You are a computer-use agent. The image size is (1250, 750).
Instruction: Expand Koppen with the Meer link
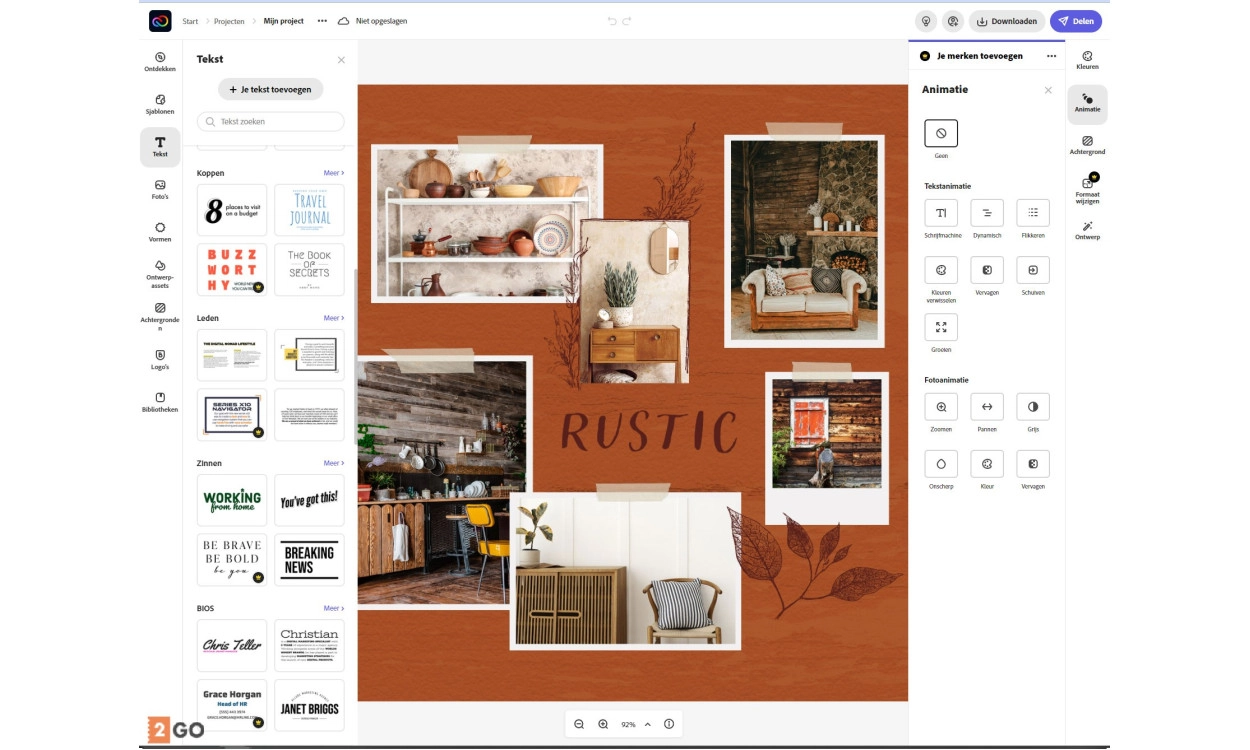tap(333, 173)
